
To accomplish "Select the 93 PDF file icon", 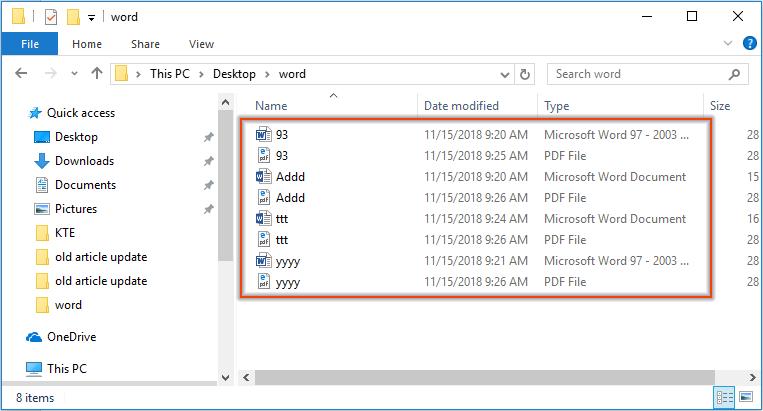I will point(263,155).
